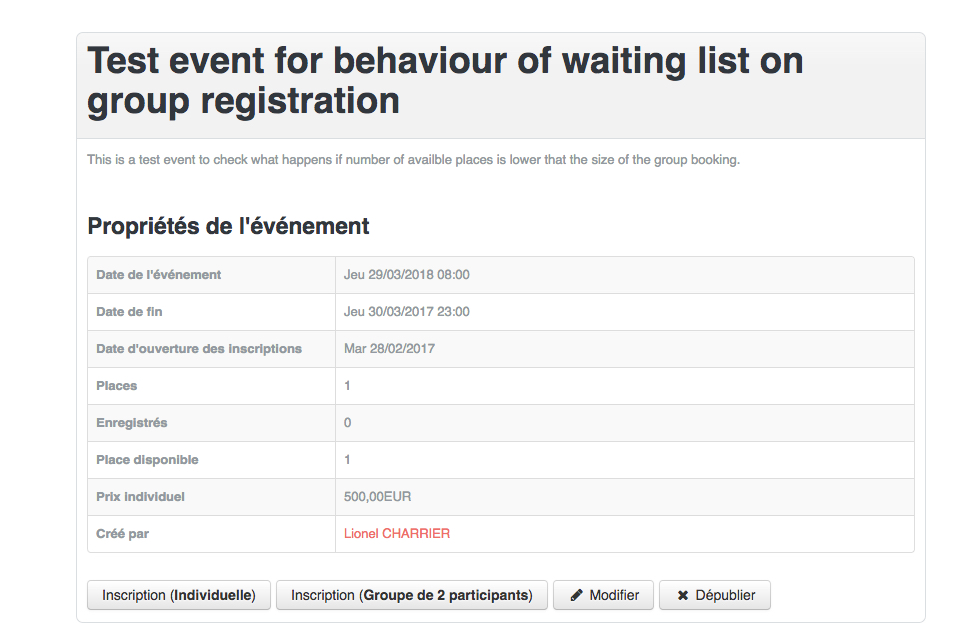Select the 500,00EUR price value
Screen dimensions: 960x638
(x=377, y=497)
